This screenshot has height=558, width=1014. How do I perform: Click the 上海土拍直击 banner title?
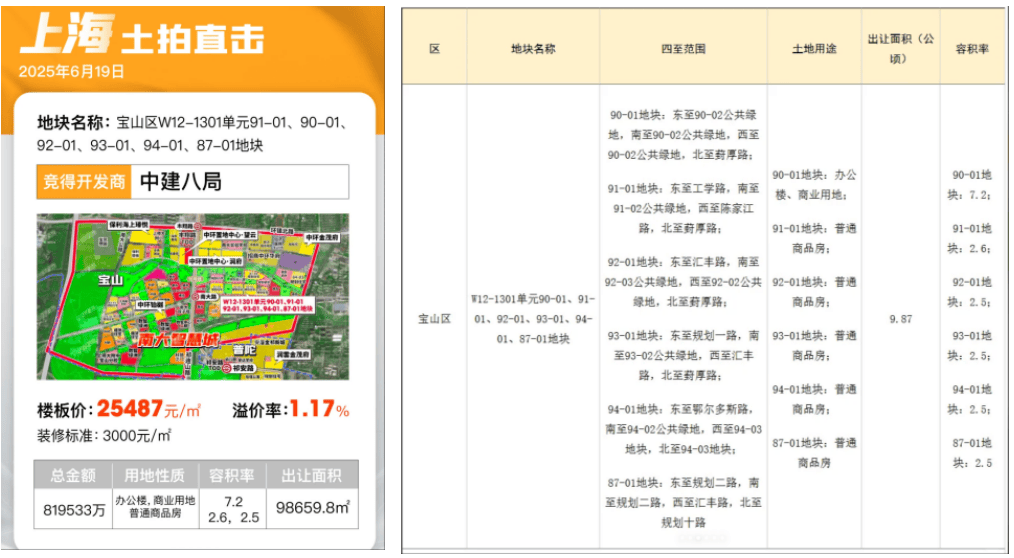click(141, 37)
